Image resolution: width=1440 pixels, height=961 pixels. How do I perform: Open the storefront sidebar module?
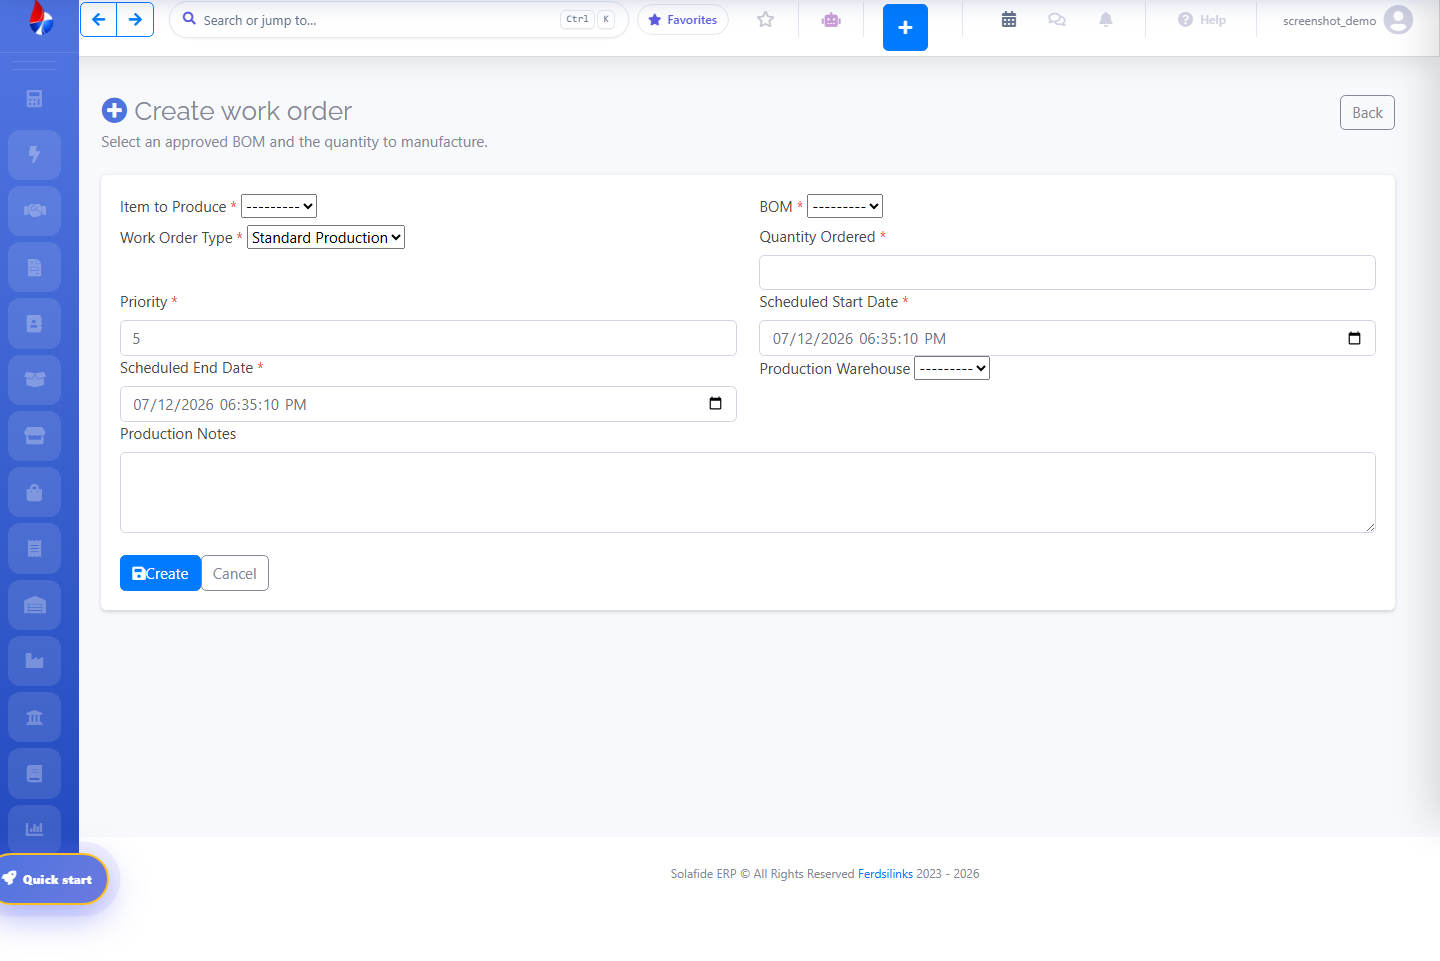coord(34,436)
